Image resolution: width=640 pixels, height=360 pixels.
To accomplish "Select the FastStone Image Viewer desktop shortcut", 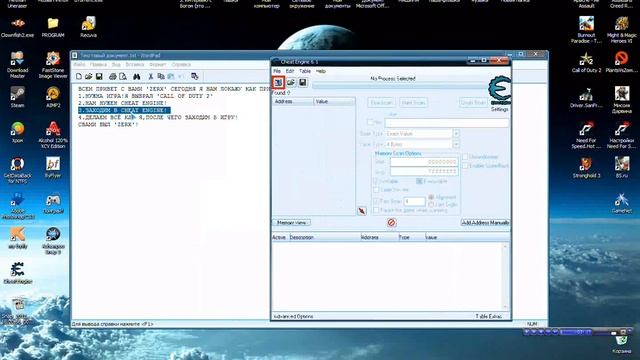I will 53,64.
